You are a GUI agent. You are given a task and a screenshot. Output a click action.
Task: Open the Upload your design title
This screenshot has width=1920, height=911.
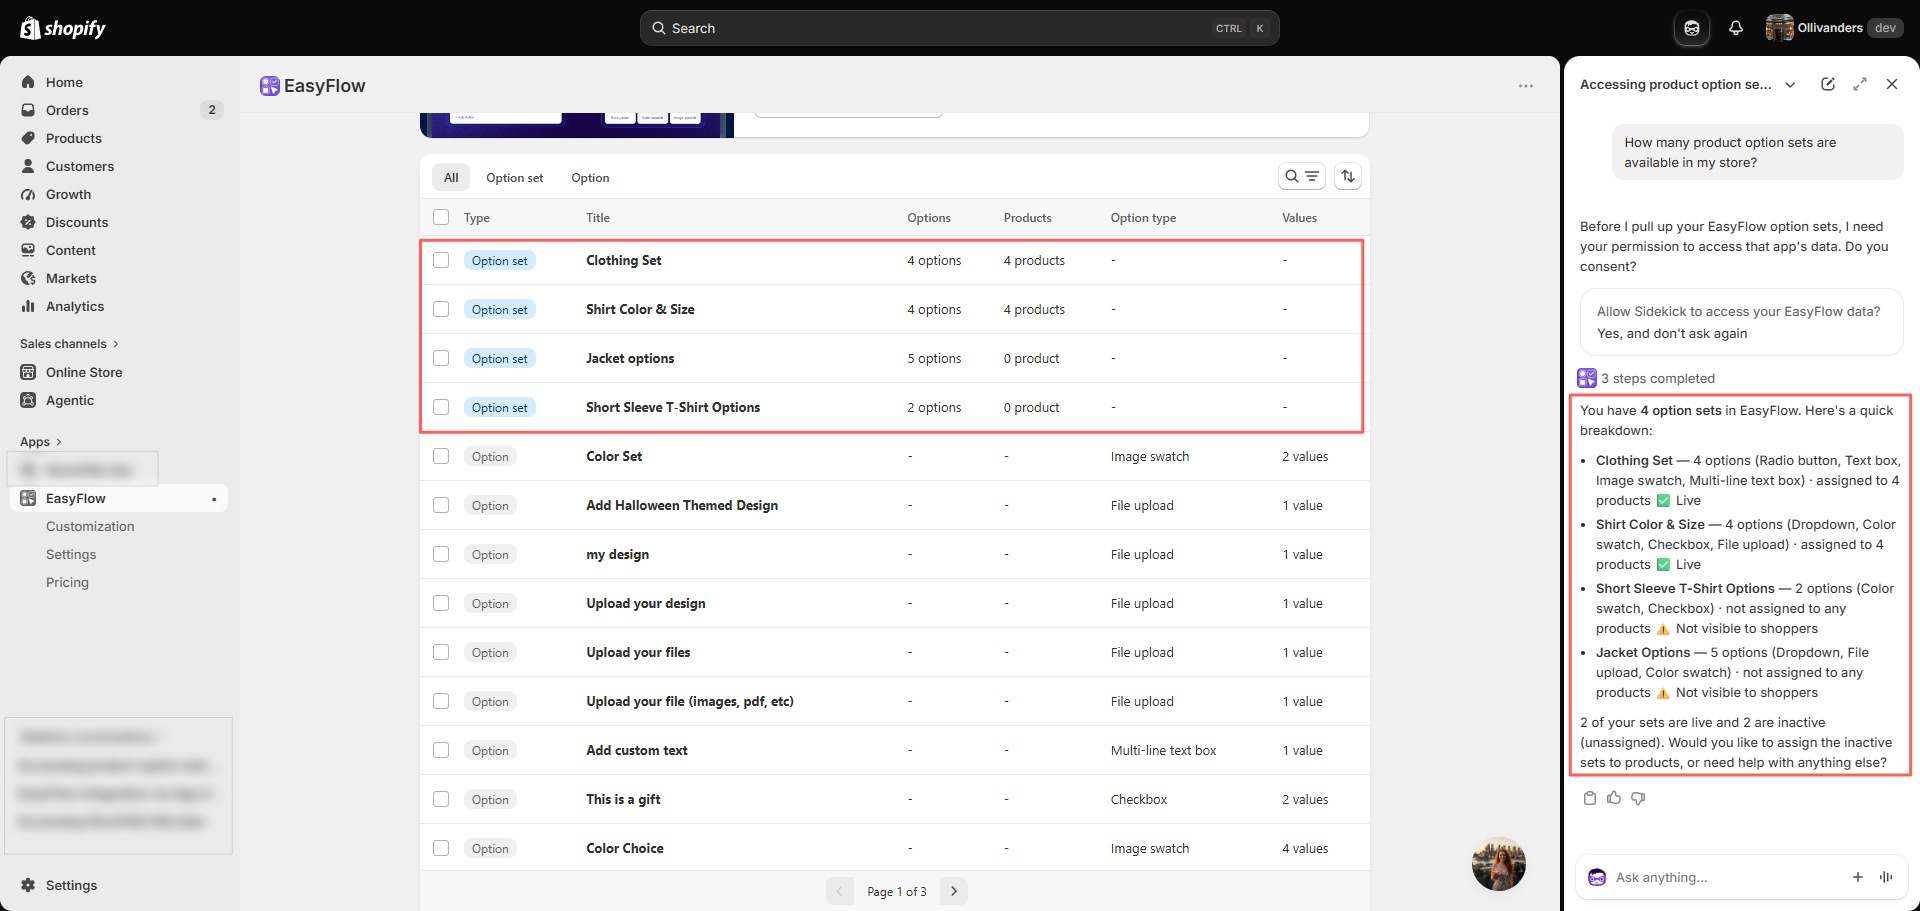click(x=646, y=603)
